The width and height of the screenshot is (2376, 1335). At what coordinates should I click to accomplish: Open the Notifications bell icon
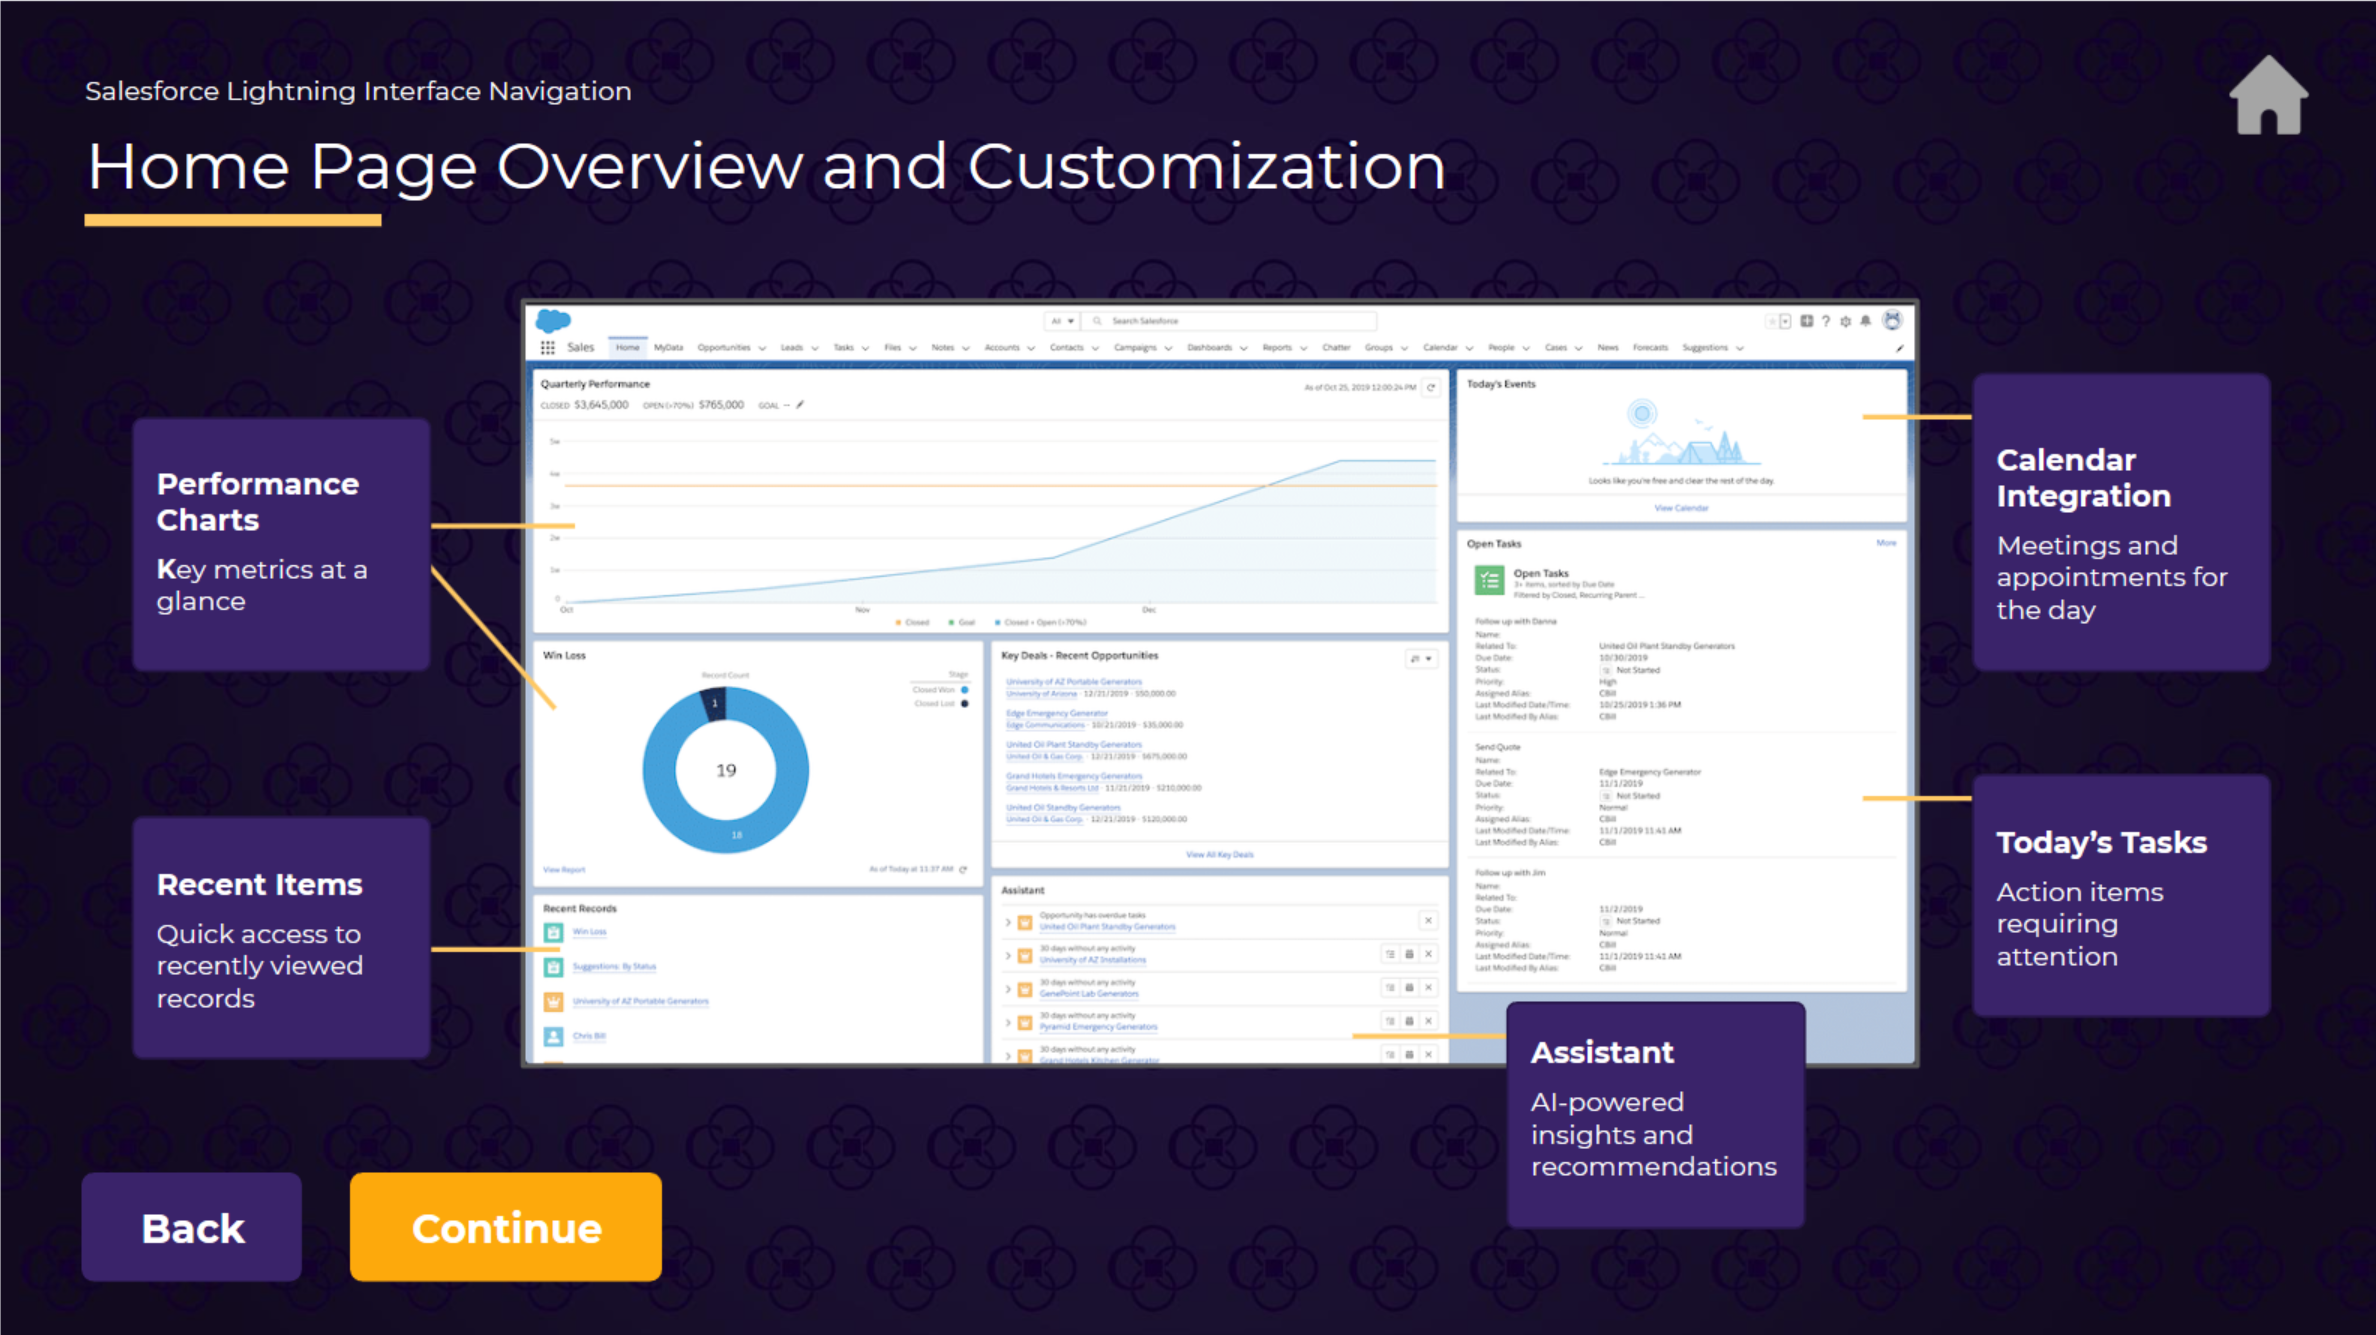coord(1865,321)
